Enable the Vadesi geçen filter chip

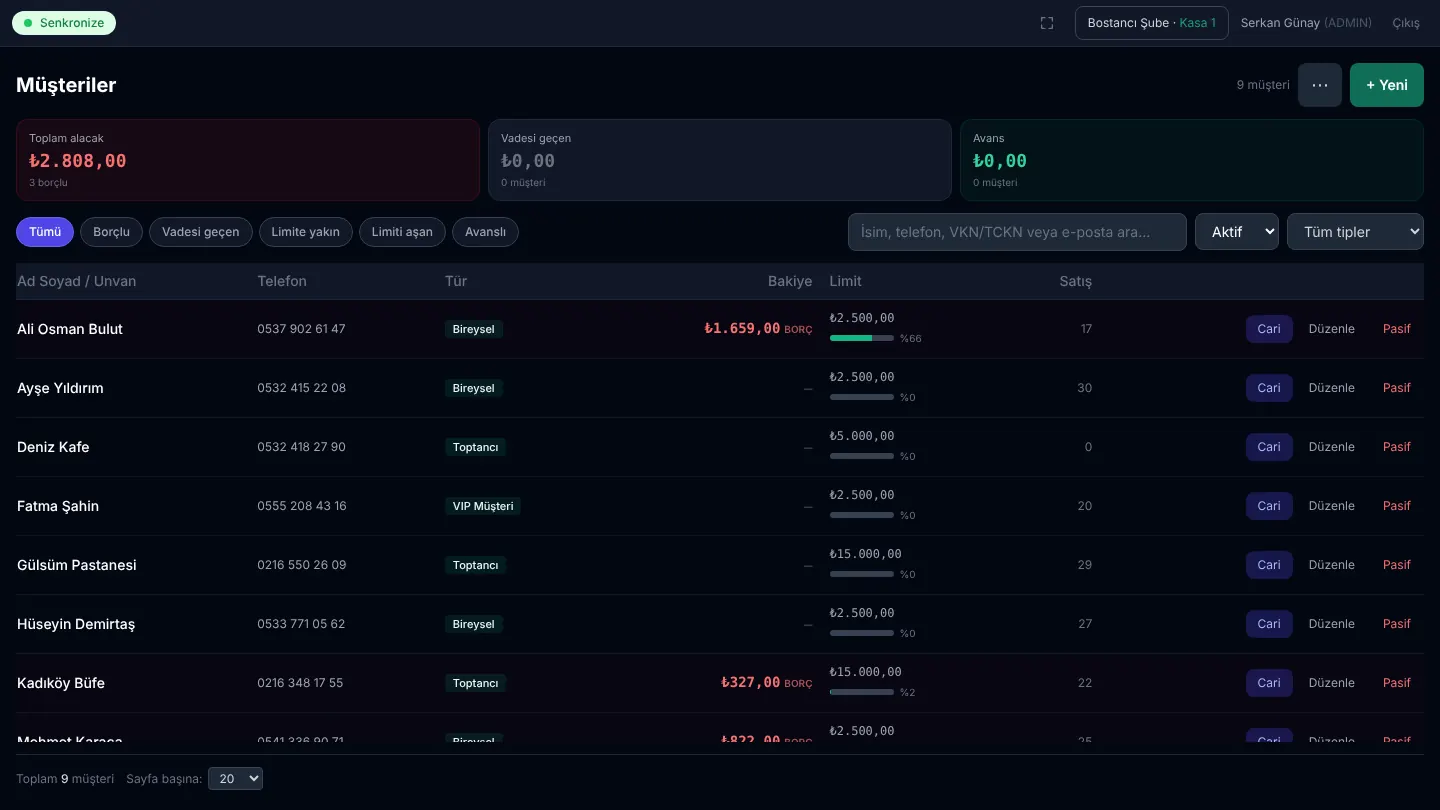[201, 232]
